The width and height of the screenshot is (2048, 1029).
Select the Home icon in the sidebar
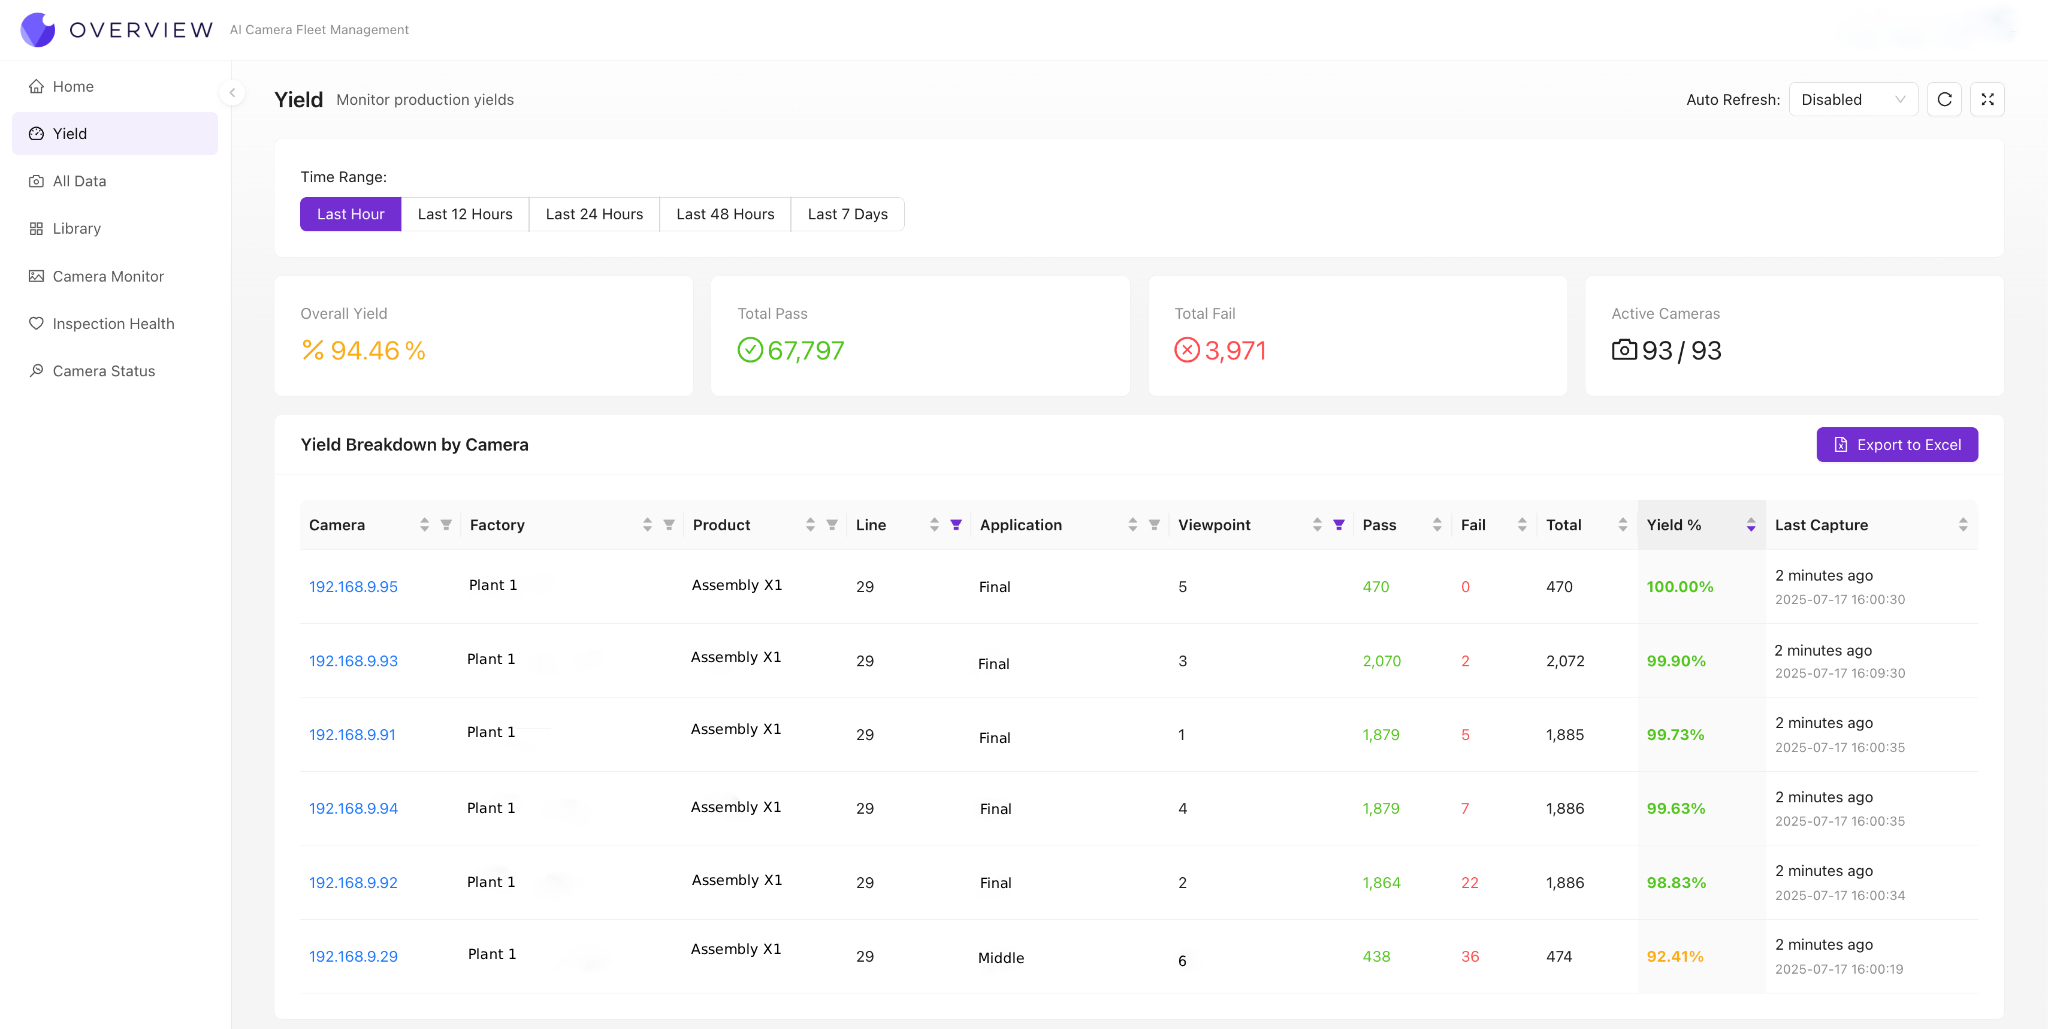coord(36,86)
